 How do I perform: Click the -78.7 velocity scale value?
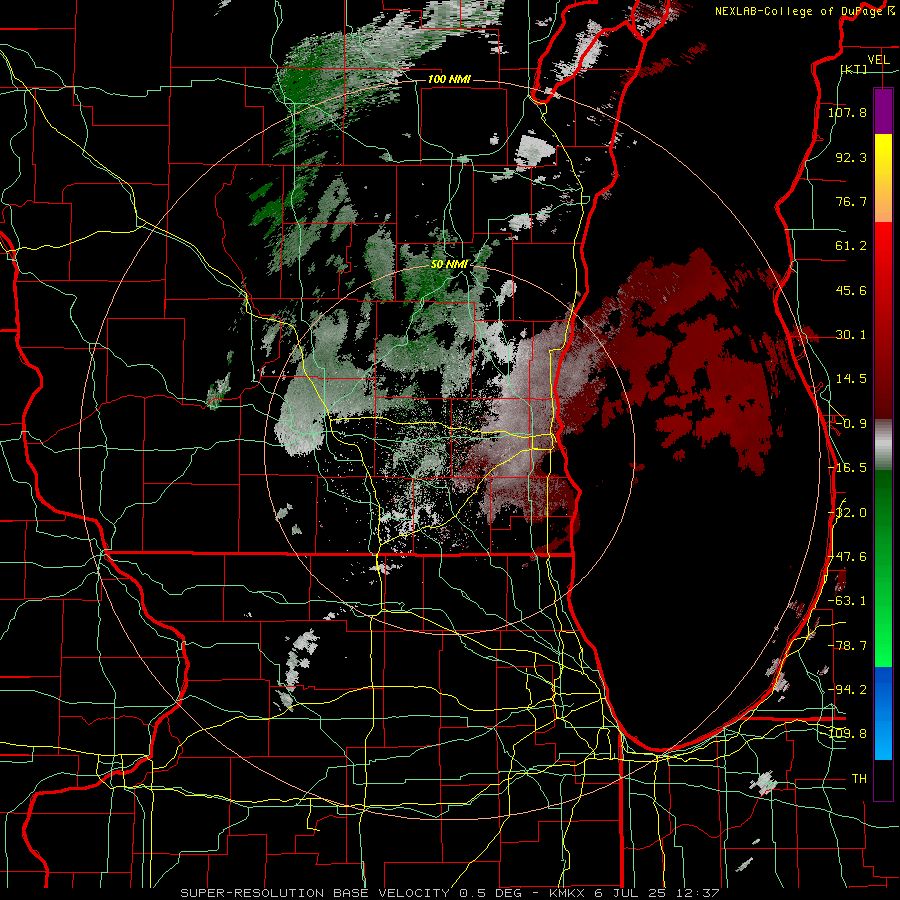[847, 646]
